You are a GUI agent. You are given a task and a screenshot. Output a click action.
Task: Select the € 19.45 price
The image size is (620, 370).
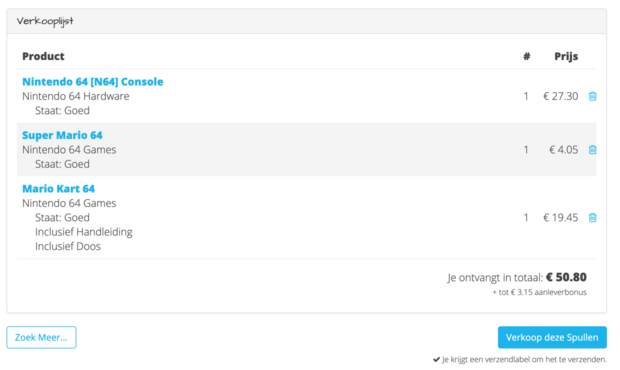coord(560,217)
